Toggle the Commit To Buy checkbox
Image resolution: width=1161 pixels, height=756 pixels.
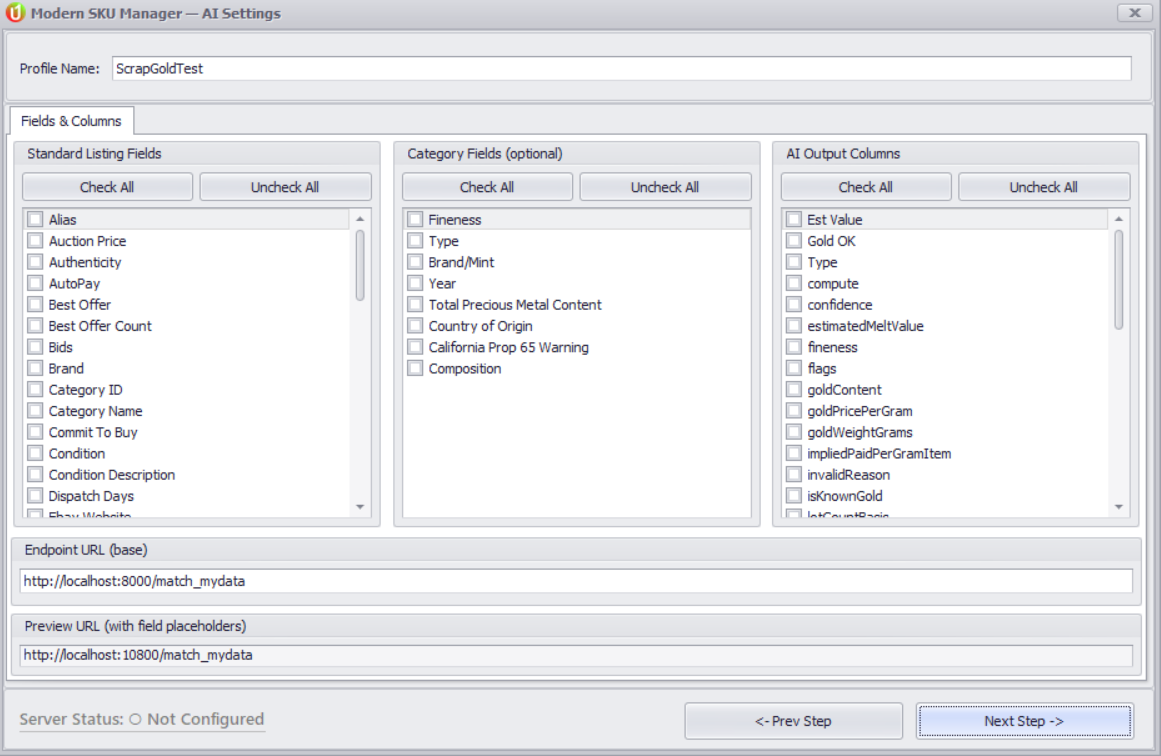pos(36,432)
